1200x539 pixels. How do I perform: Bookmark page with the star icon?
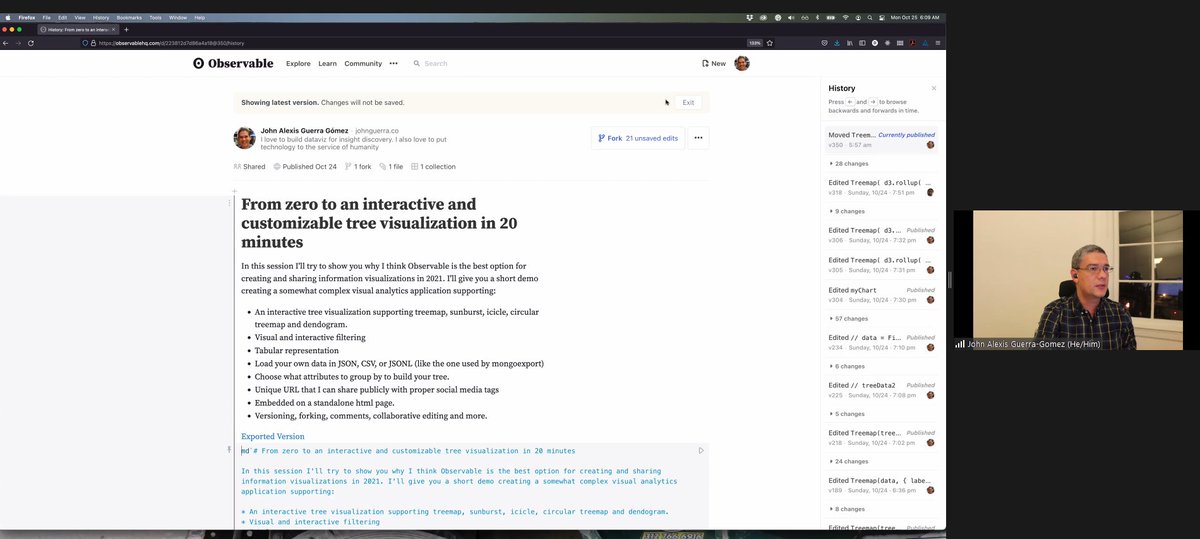tap(771, 43)
